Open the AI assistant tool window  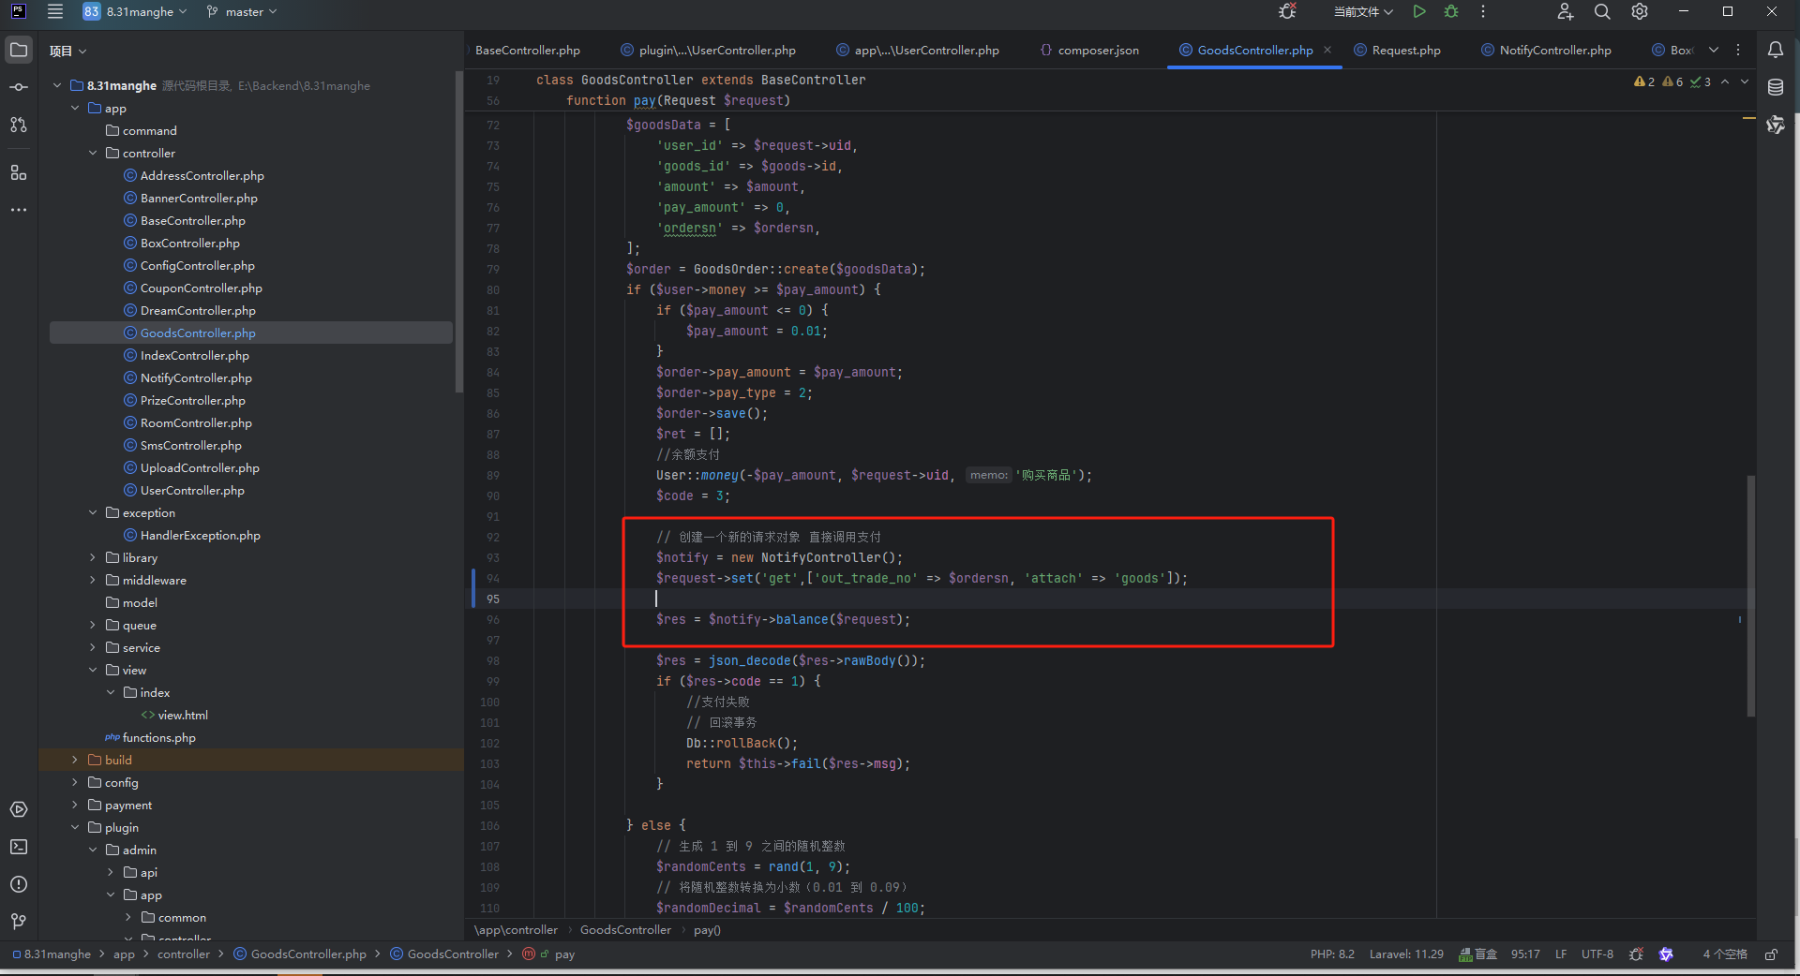pyautogui.click(x=1776, y=125)
